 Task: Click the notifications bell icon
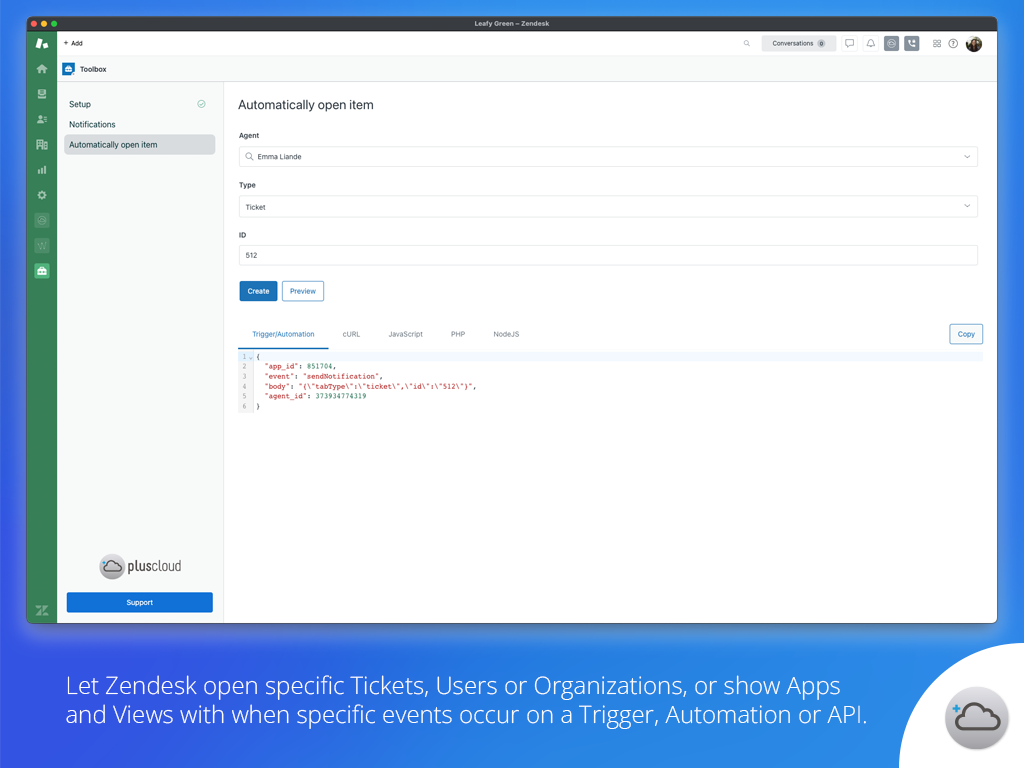pyautogui.click(x=870, y=44)
